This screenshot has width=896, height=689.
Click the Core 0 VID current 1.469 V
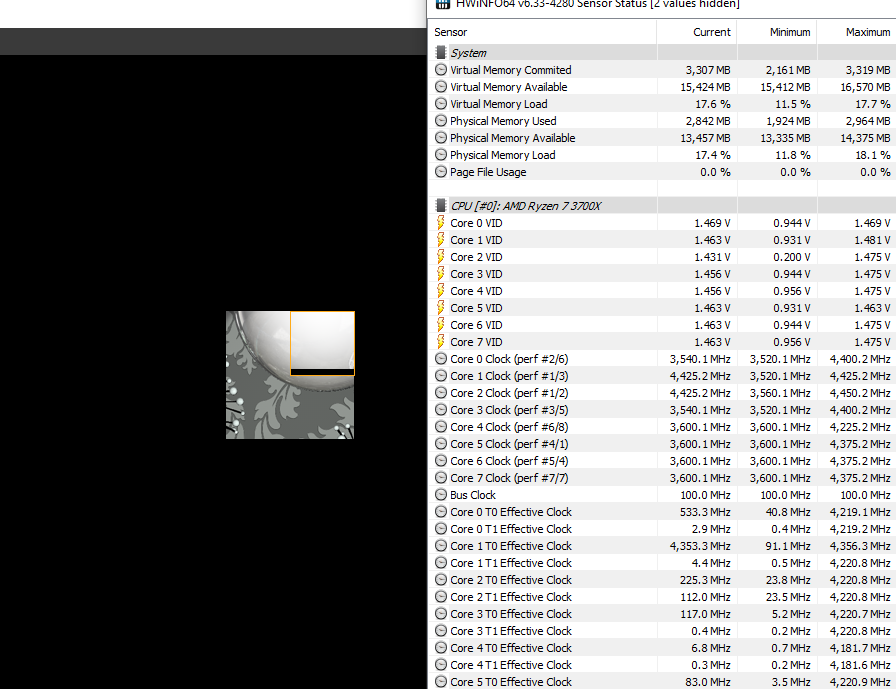pyautogui.click(x=712, y=223)
